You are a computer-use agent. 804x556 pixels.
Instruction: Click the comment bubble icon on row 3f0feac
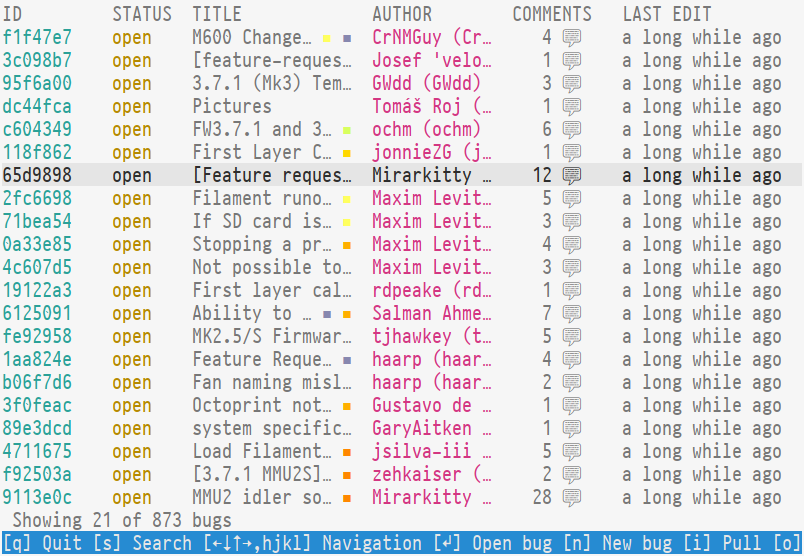[x=572, y=406]
